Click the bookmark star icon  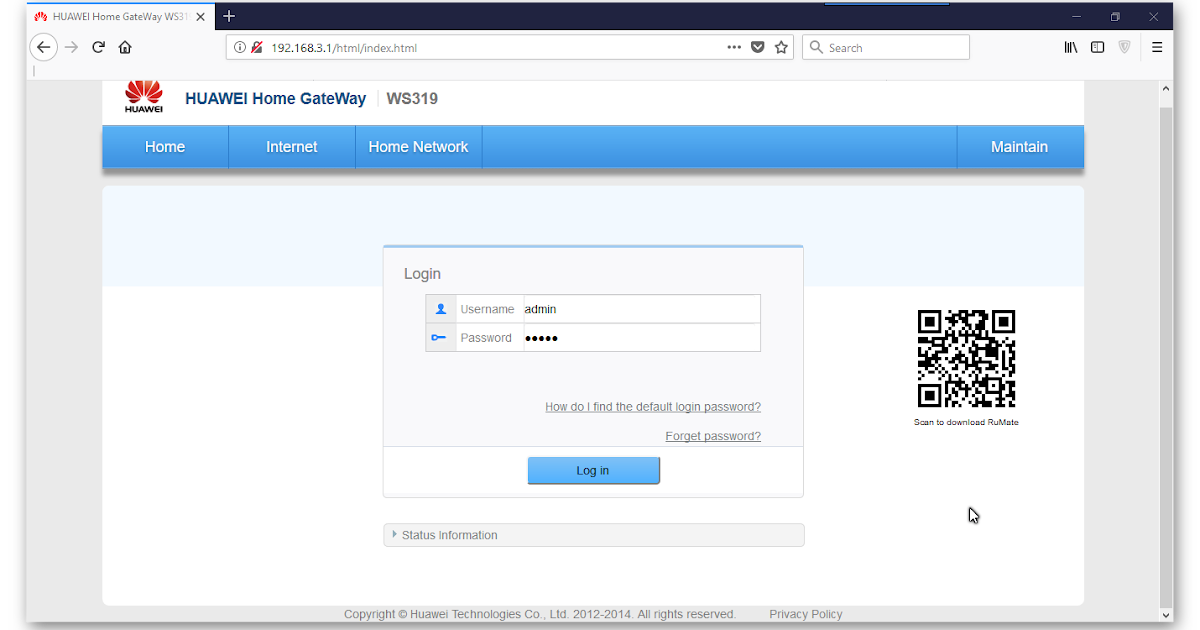[781, 47]
